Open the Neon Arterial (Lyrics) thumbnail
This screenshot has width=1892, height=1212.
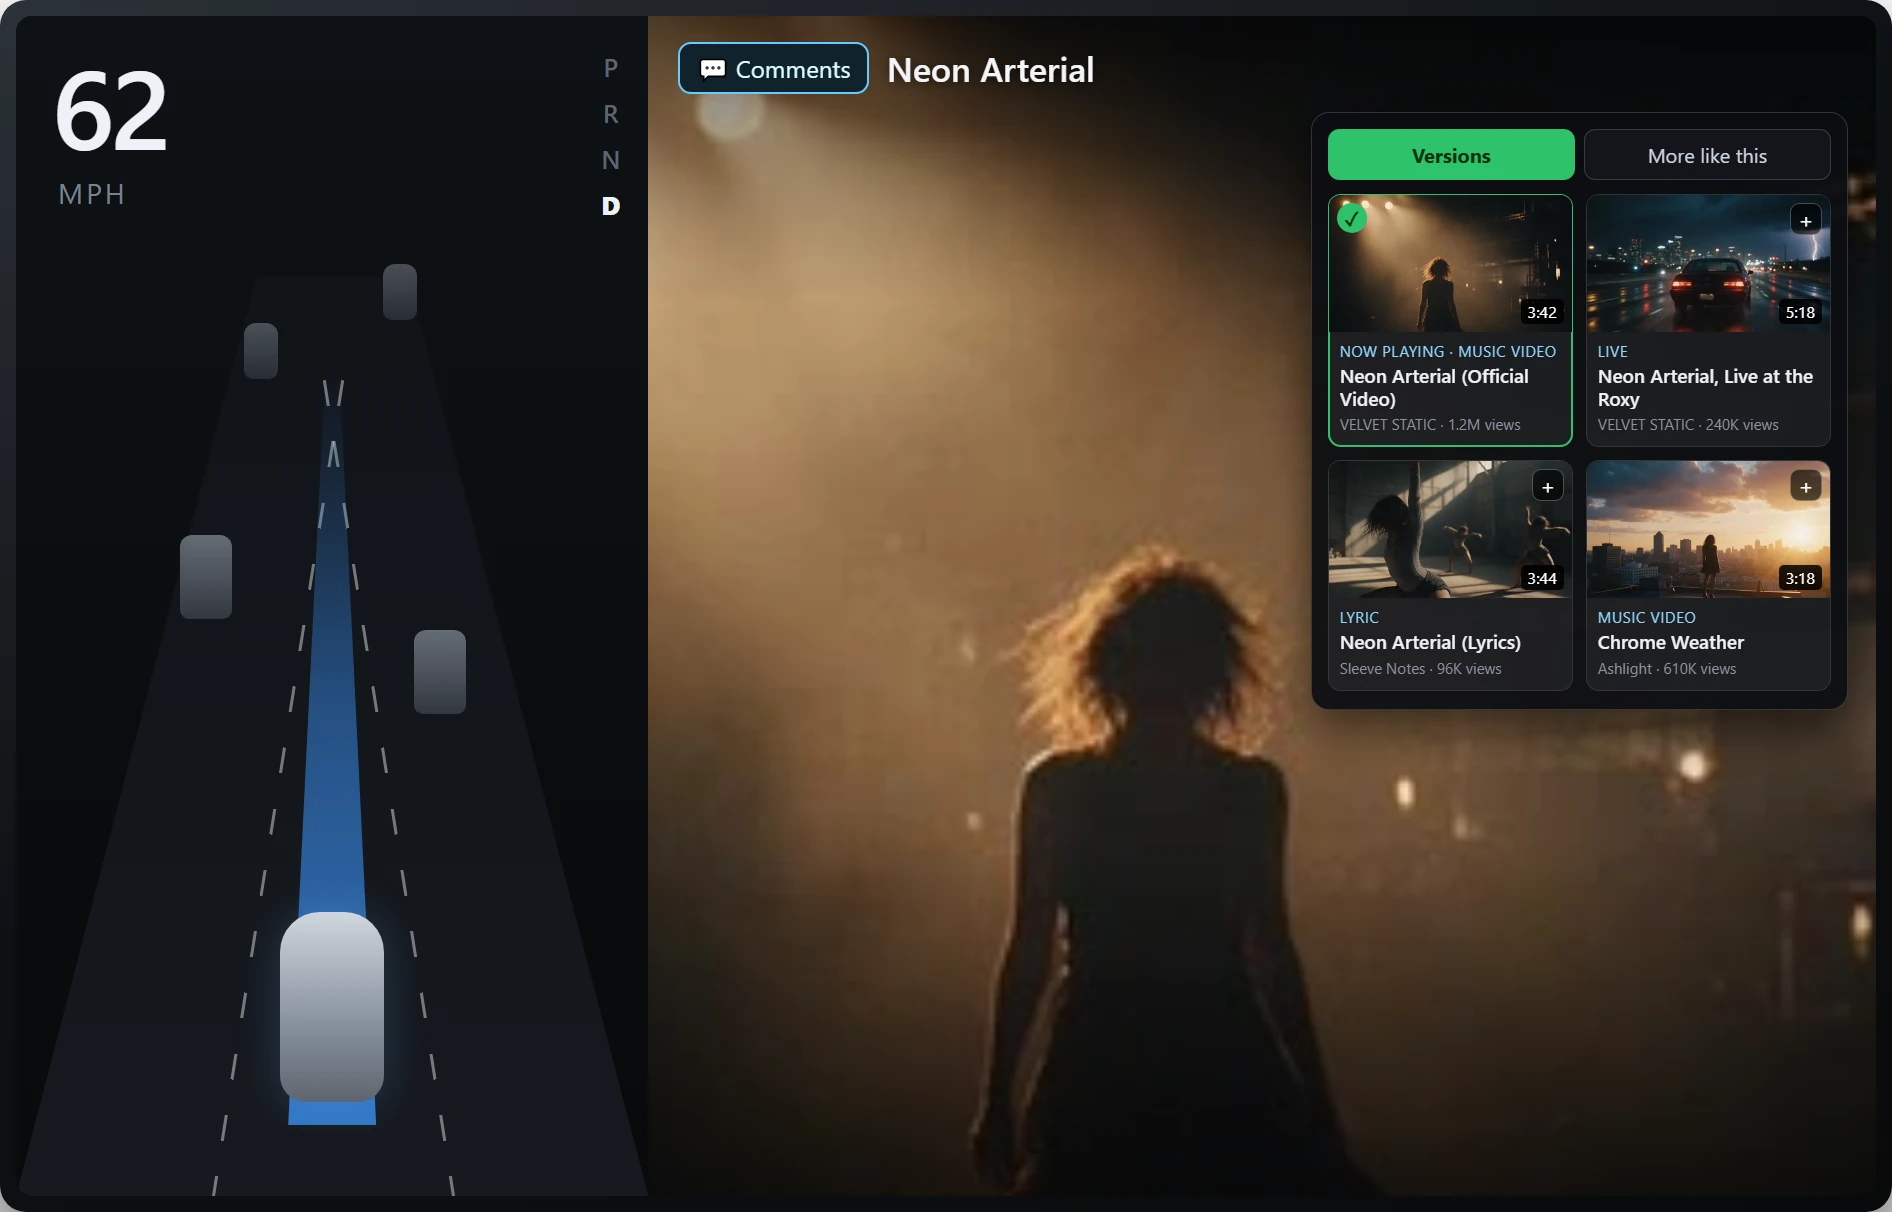1450,530
